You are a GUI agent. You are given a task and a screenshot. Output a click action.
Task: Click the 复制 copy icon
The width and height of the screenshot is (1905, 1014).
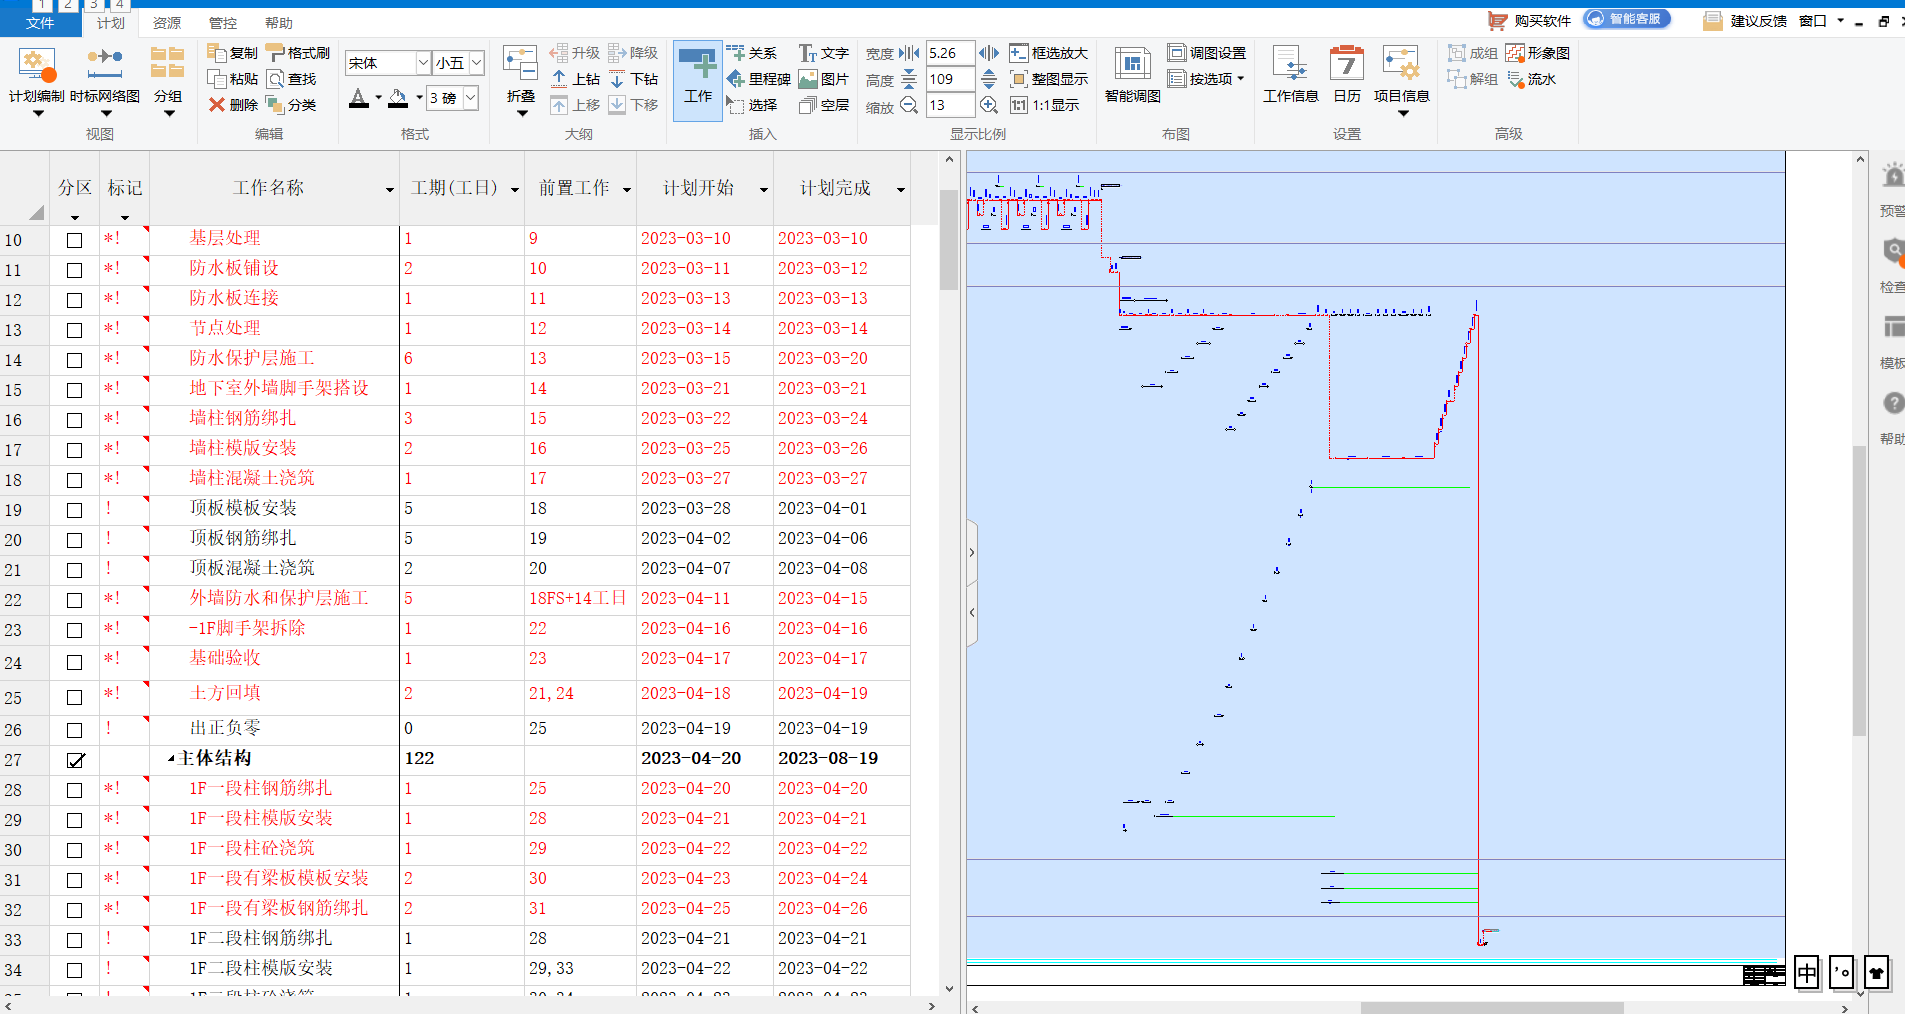tap(217, 52)
